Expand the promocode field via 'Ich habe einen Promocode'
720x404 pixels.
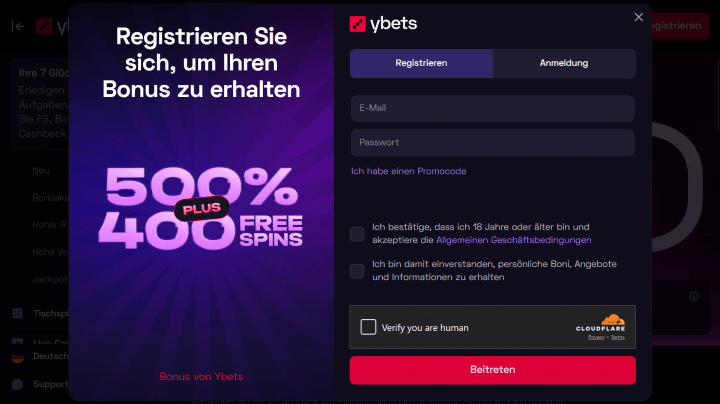click(408, 171)
